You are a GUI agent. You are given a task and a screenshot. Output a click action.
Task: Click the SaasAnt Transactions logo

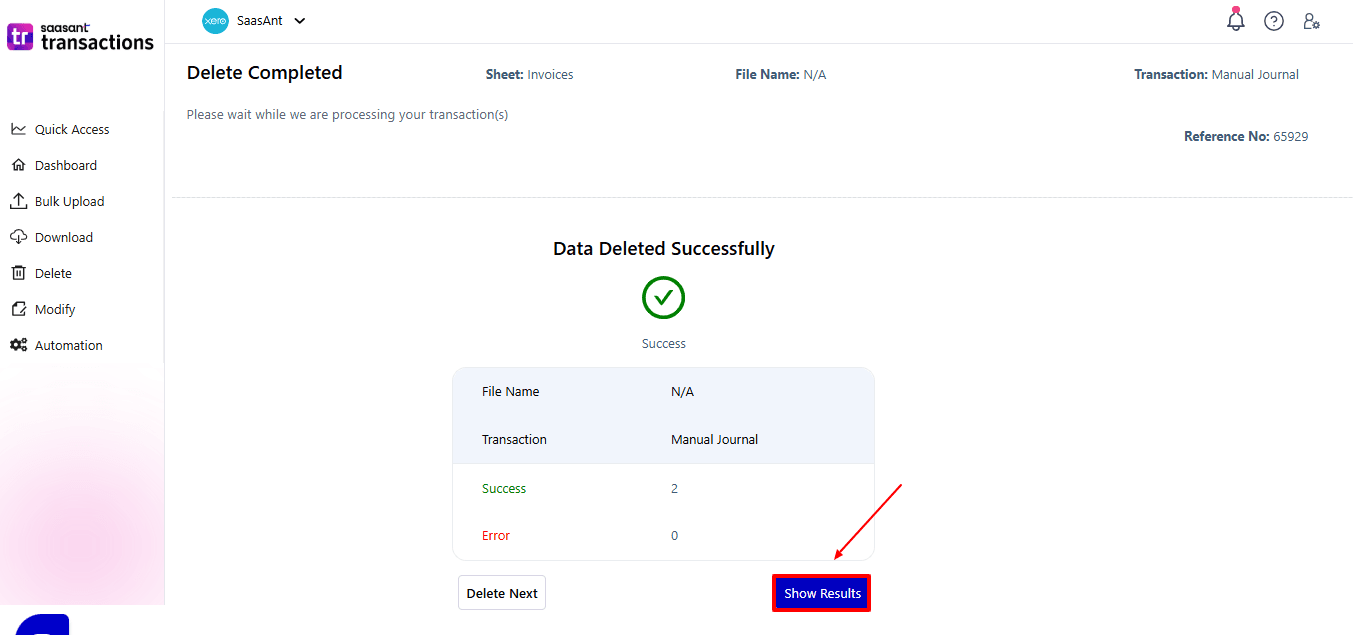(81, 37)
